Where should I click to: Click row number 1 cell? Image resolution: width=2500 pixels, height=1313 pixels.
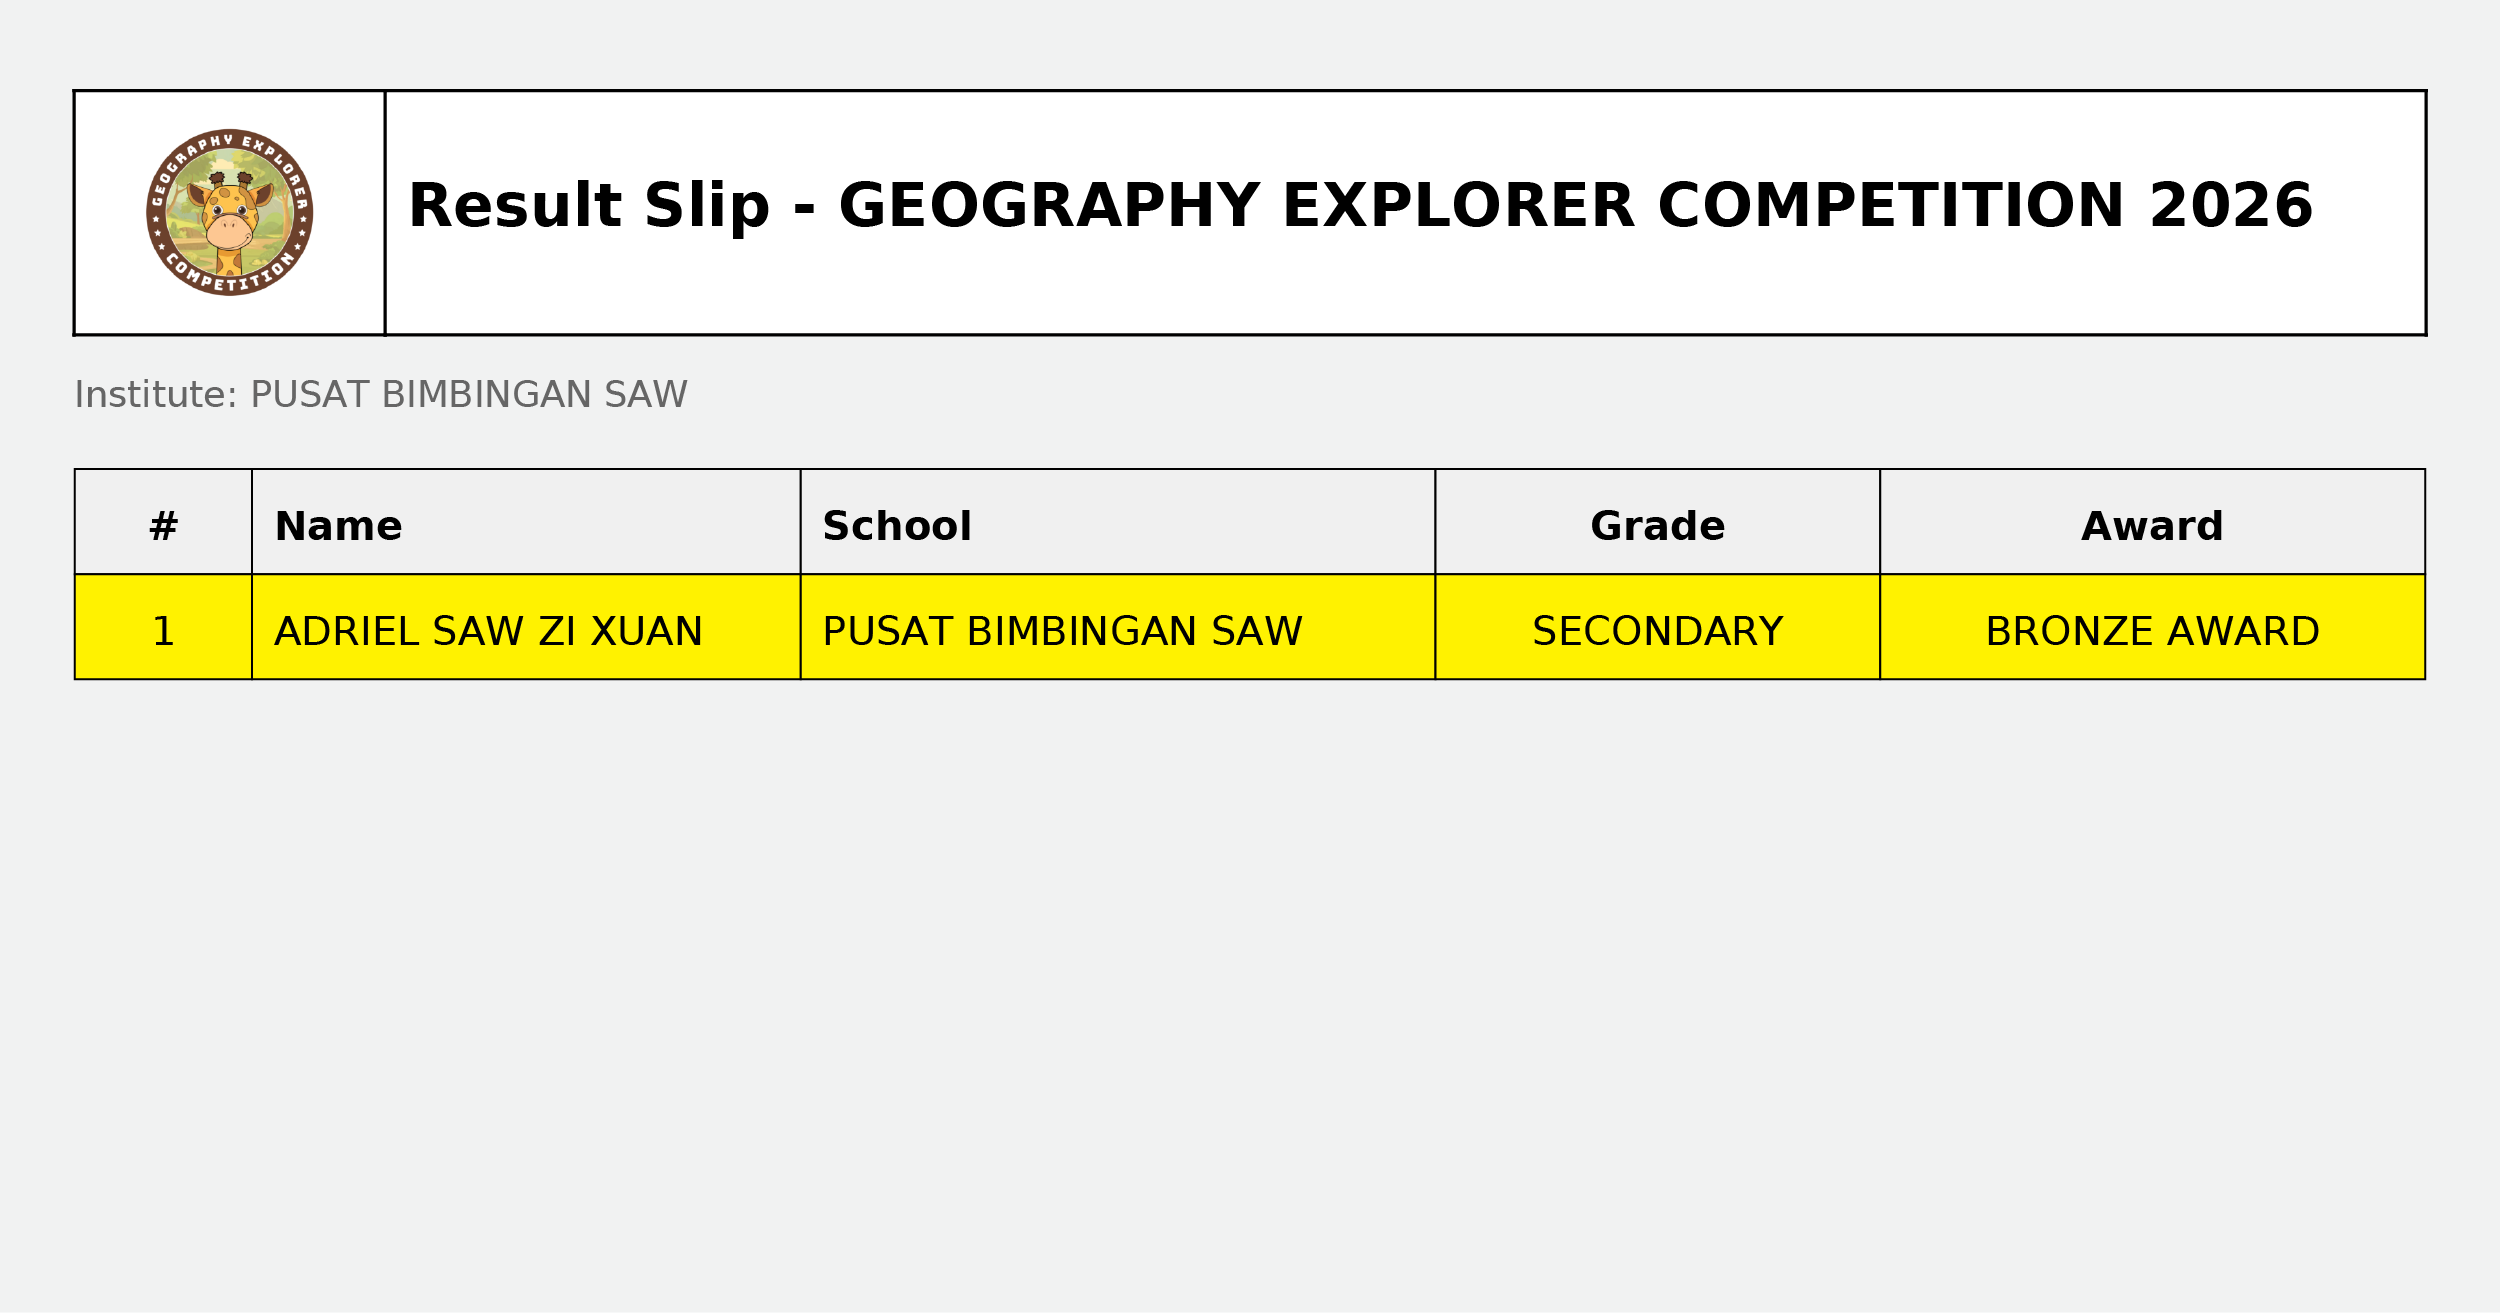163,631
